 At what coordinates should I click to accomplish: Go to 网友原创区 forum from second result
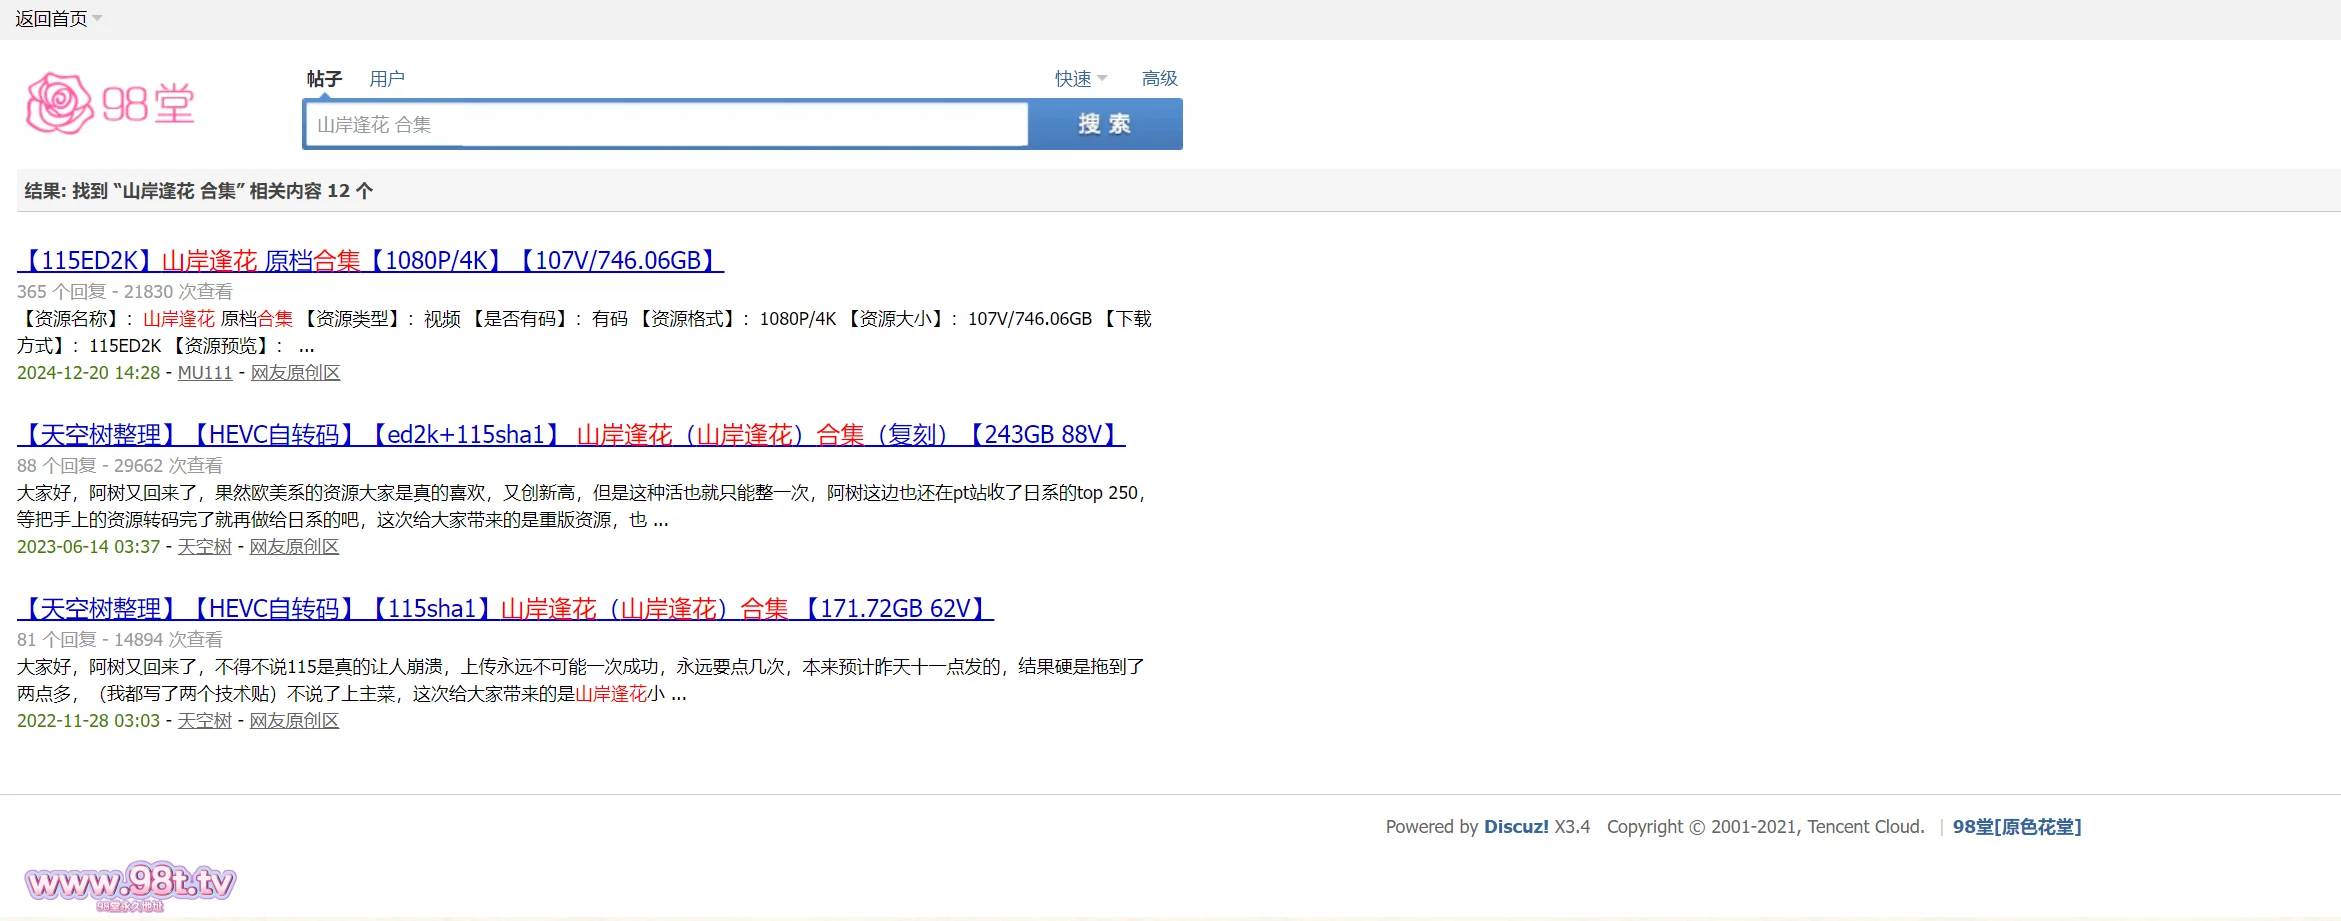294,547
